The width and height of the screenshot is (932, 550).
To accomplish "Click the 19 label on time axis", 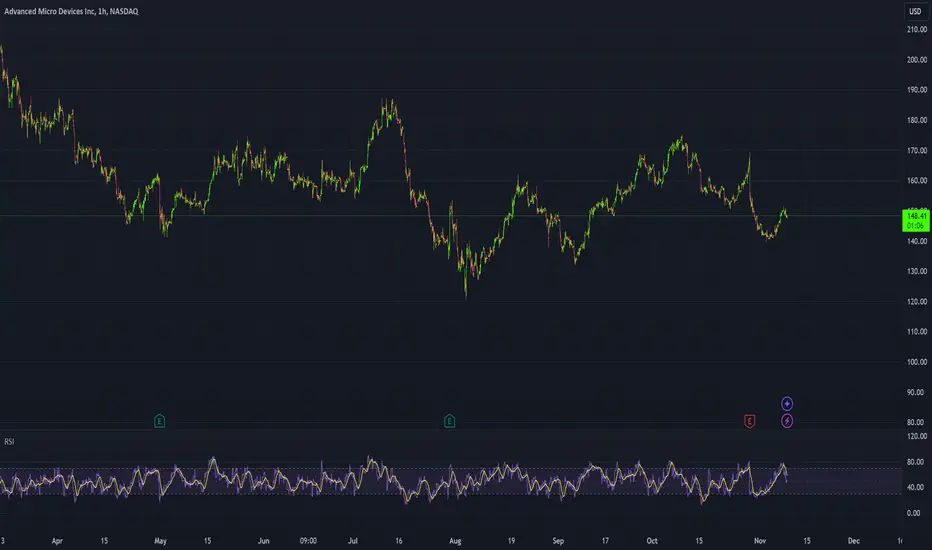I will [x=511, y=541].
